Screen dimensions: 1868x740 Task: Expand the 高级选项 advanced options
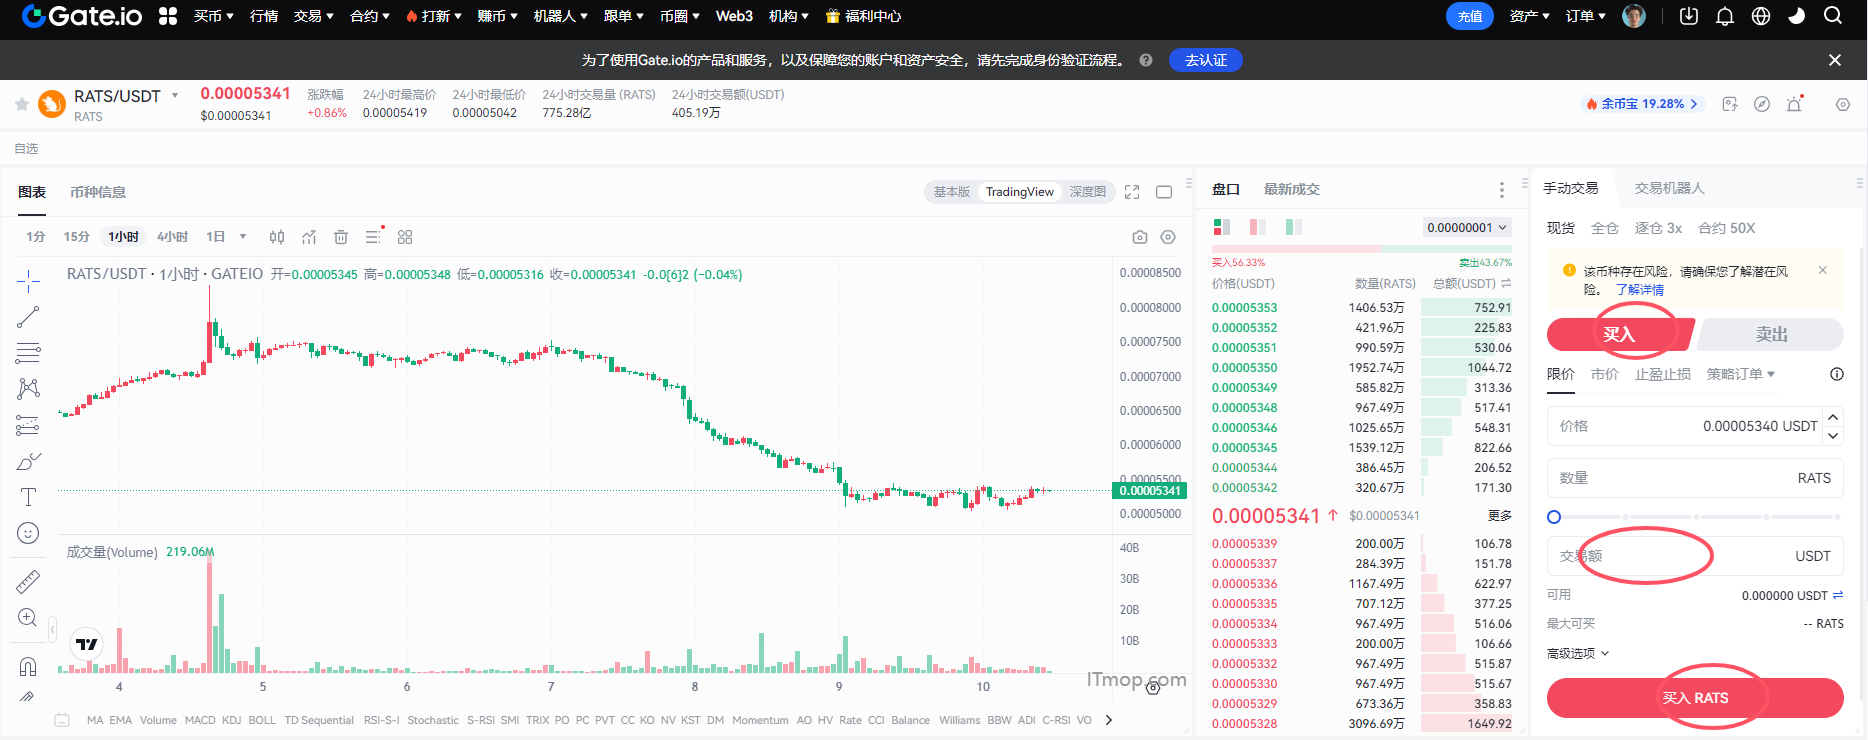point(1578,653)
